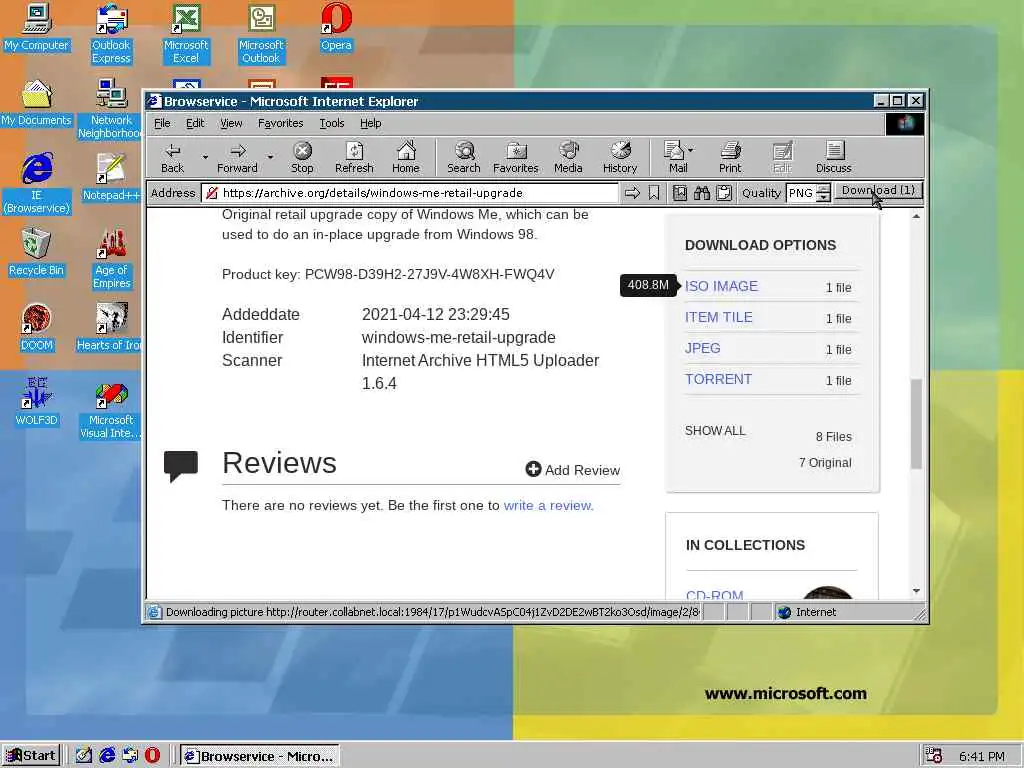Open the View menu
This screenshot has height=768, width=1024.
click(231, 123)
